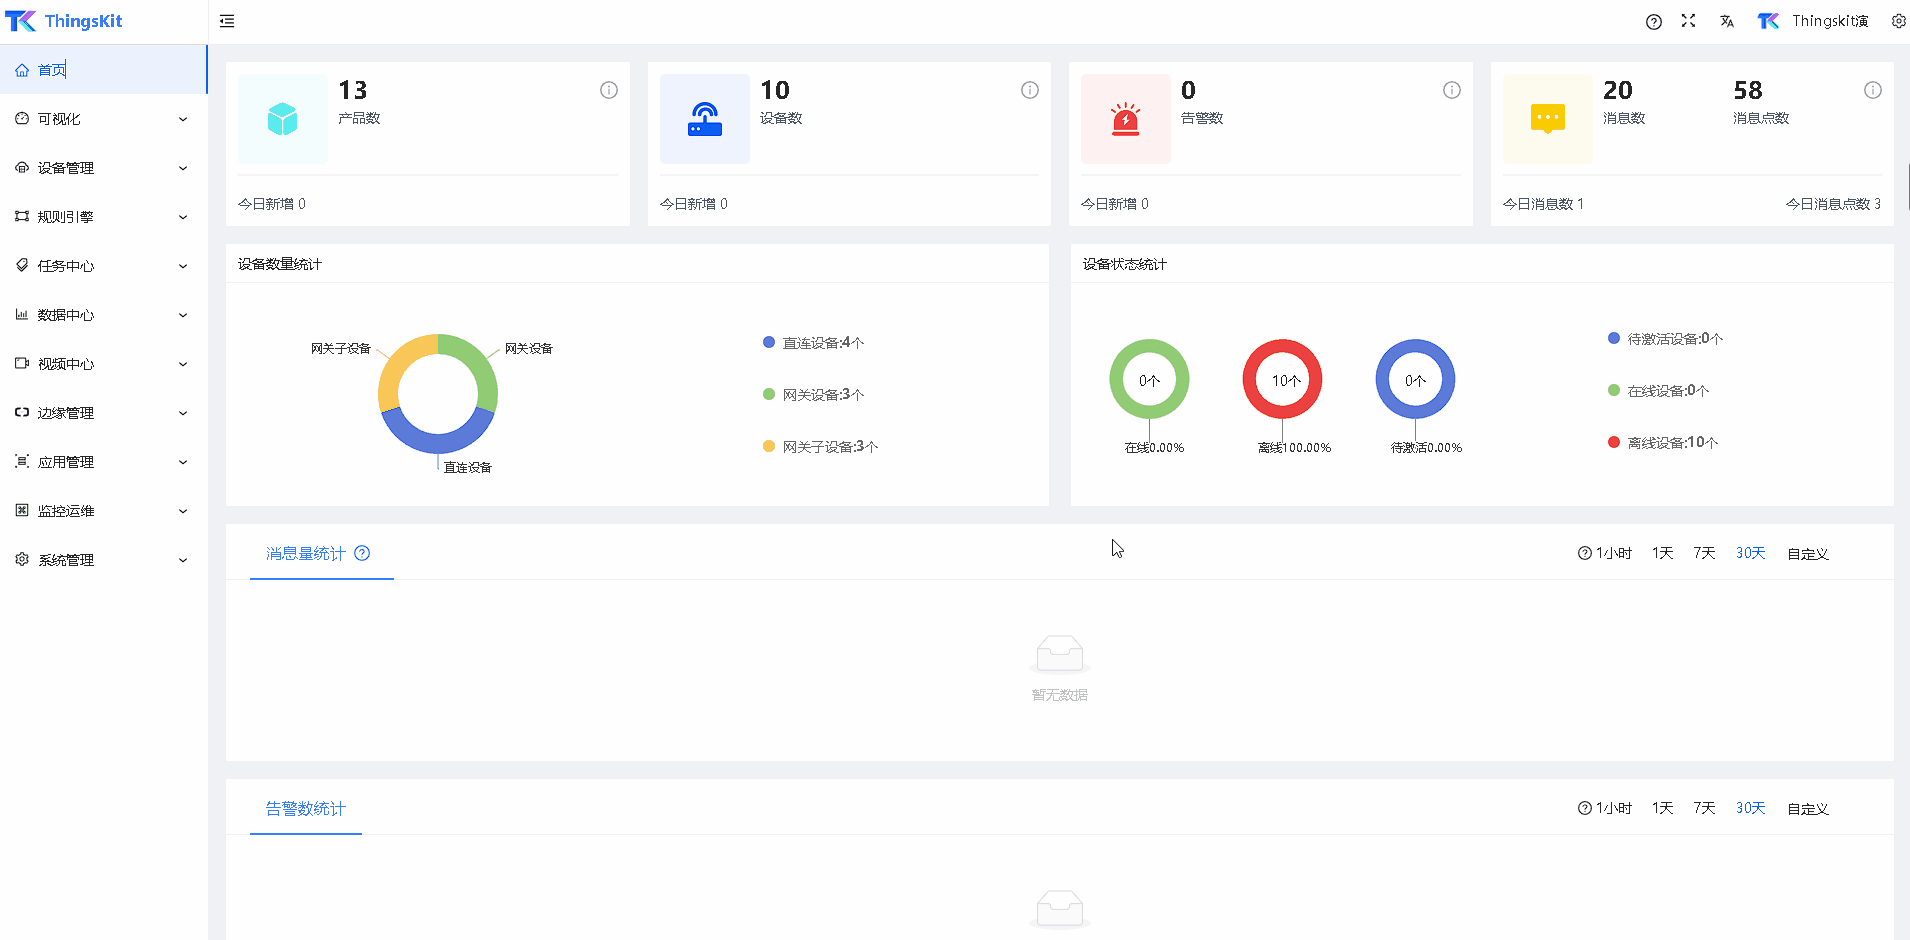1910x940 pixels.
Task: Toggle 直连设备:4个 legend entry
Action: click(x=814, y=343)
